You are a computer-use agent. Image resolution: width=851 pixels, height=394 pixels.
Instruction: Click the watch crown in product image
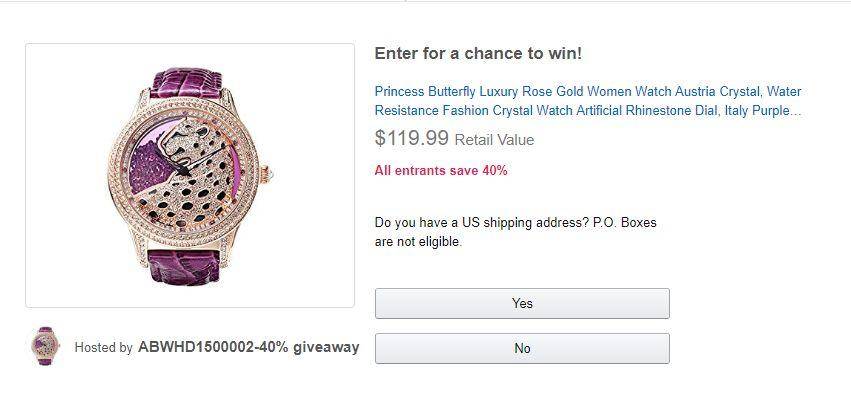coord(266,175)
